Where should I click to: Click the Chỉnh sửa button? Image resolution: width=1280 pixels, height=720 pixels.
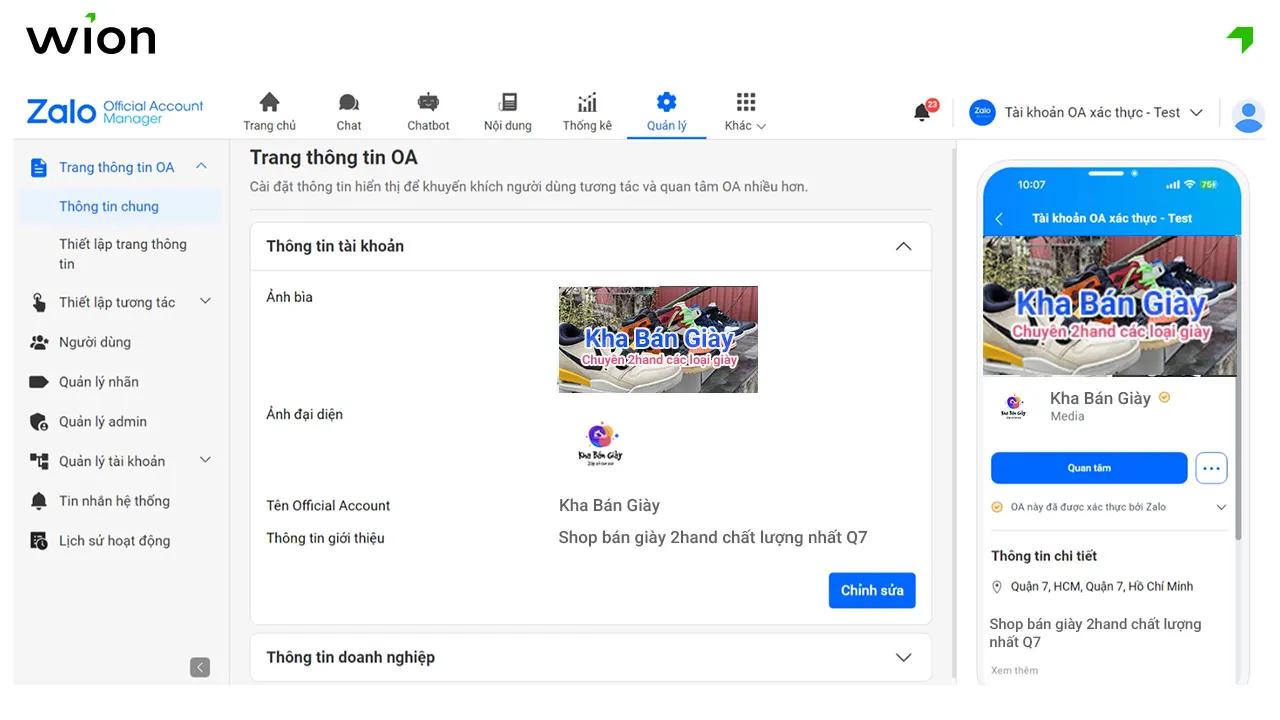(871, 590)
